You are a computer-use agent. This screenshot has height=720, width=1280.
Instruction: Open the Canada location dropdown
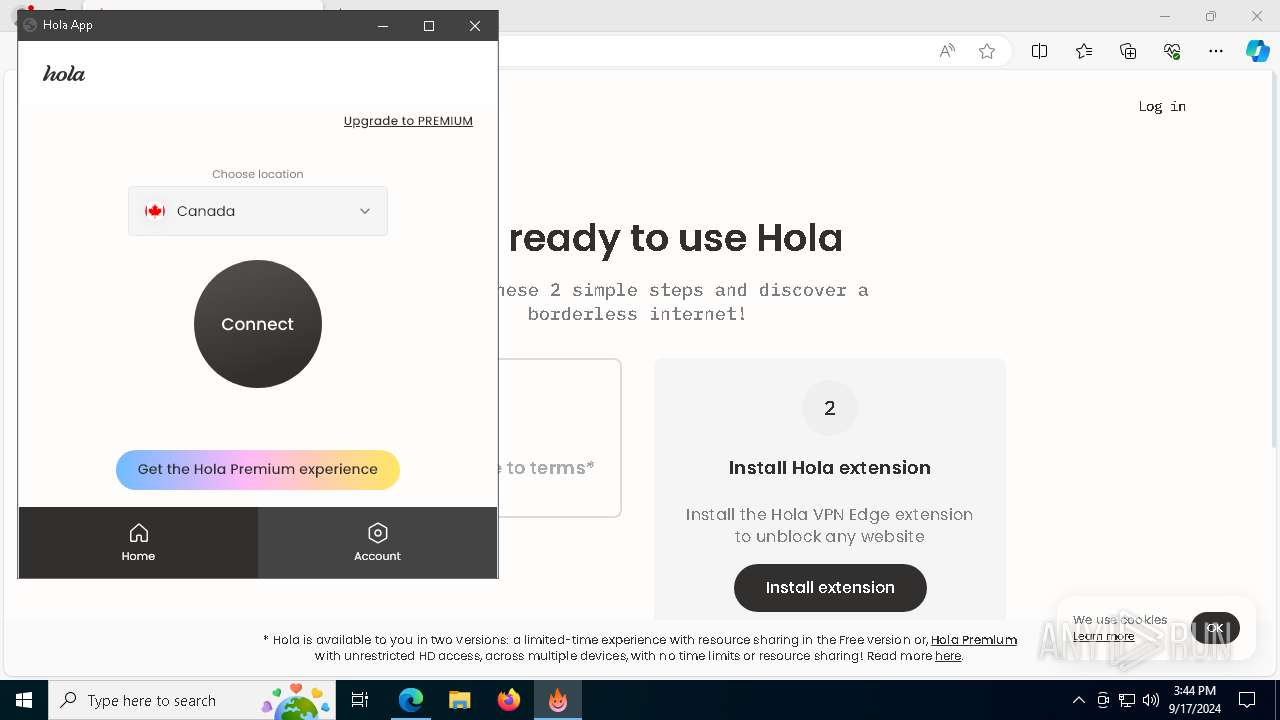(258, 211)
